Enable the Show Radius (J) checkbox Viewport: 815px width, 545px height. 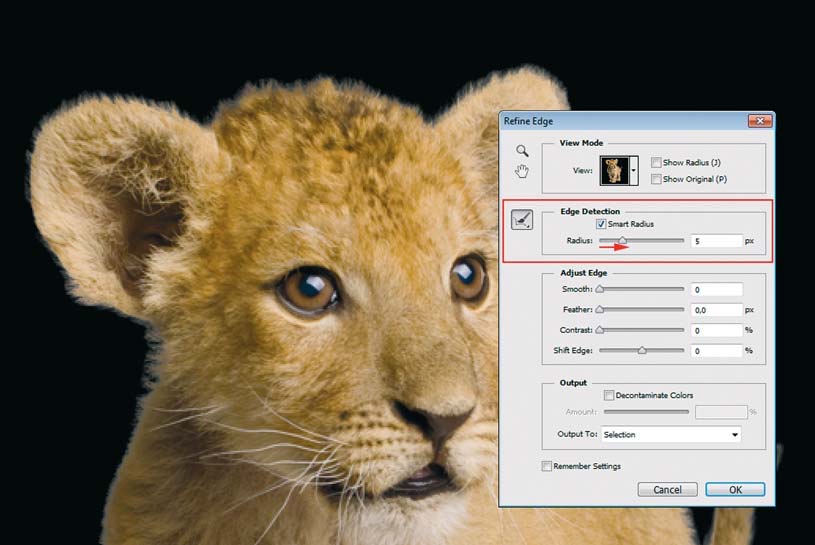[656, 163]
